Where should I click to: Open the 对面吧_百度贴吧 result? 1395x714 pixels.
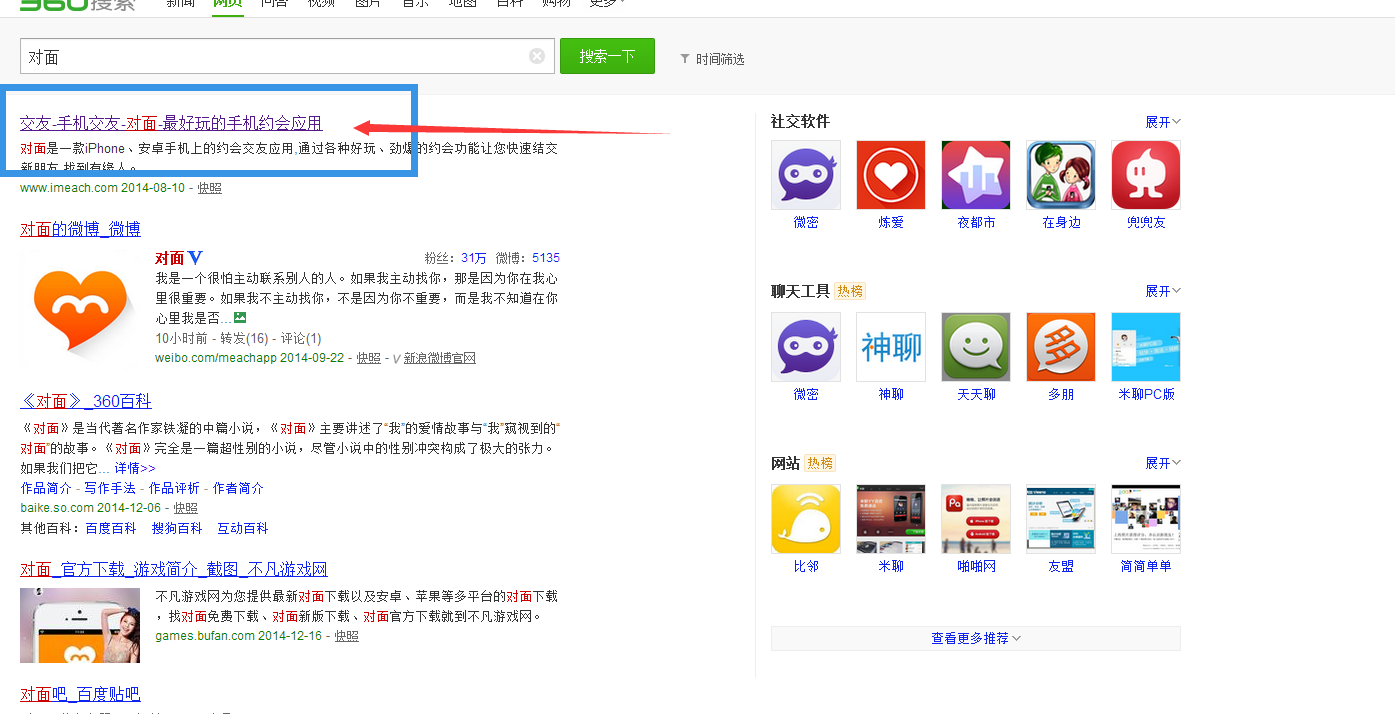pyautogui.click(x=80, y=694)
